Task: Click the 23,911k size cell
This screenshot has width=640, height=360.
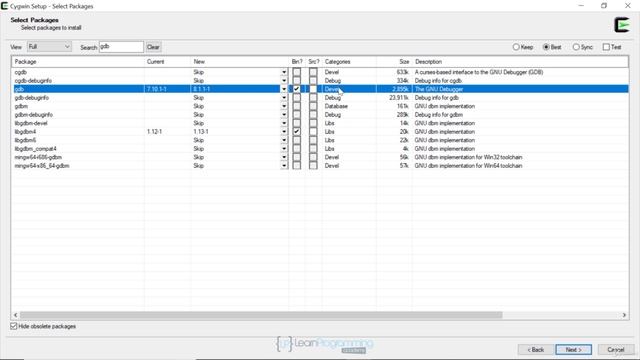Action: [399, 98]
